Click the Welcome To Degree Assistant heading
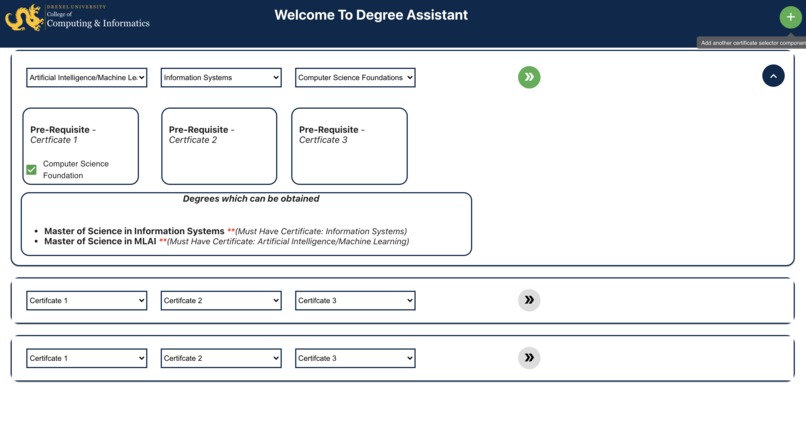Screen dimensions: 806x437 click(x=371, y=15)
